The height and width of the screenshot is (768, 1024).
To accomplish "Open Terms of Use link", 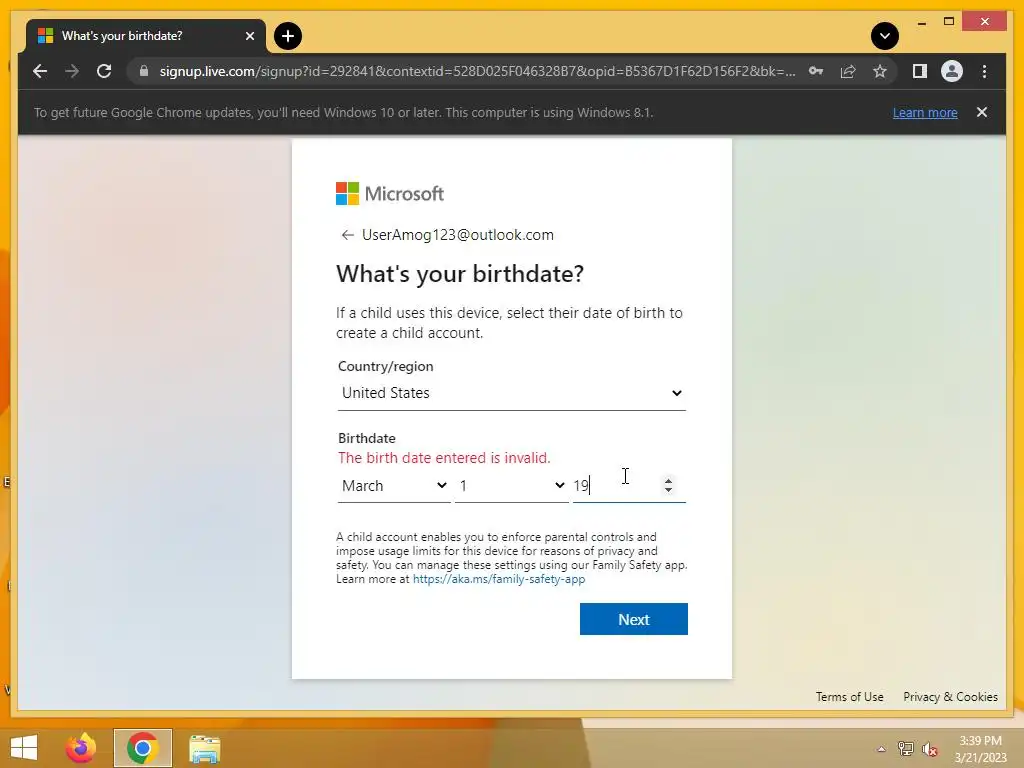I will (849, 697).
